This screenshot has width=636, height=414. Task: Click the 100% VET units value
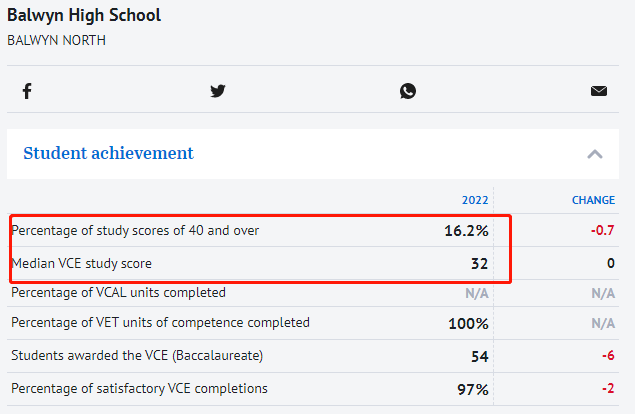coord(468,324)
